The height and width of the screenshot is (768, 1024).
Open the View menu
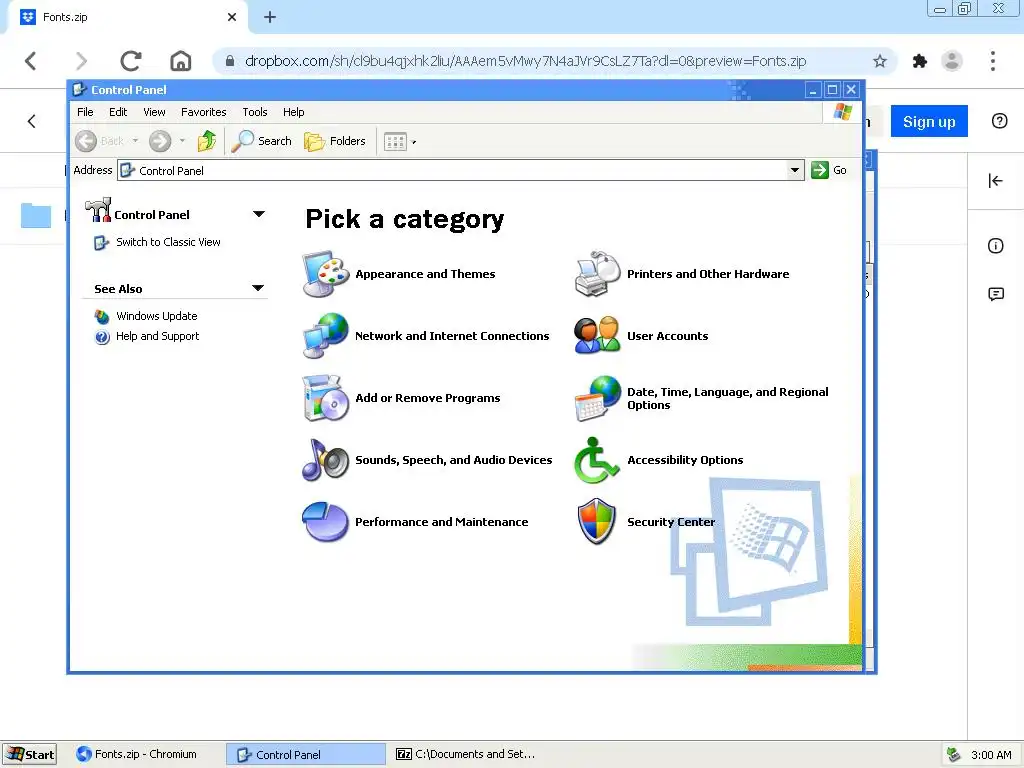pyautogui.click(x=154, y=112)
